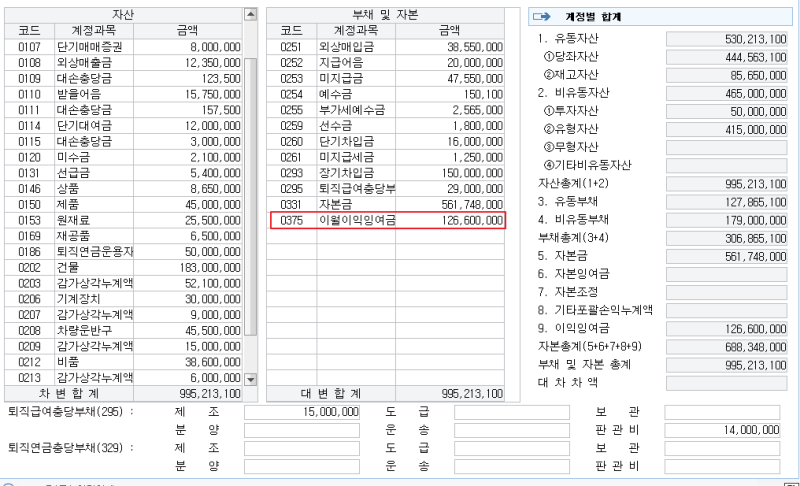Viewport: 800px width, 486px height.
Task: Click the 부채총계(3+4) value 306,865,100
Action: click(727, 238)
